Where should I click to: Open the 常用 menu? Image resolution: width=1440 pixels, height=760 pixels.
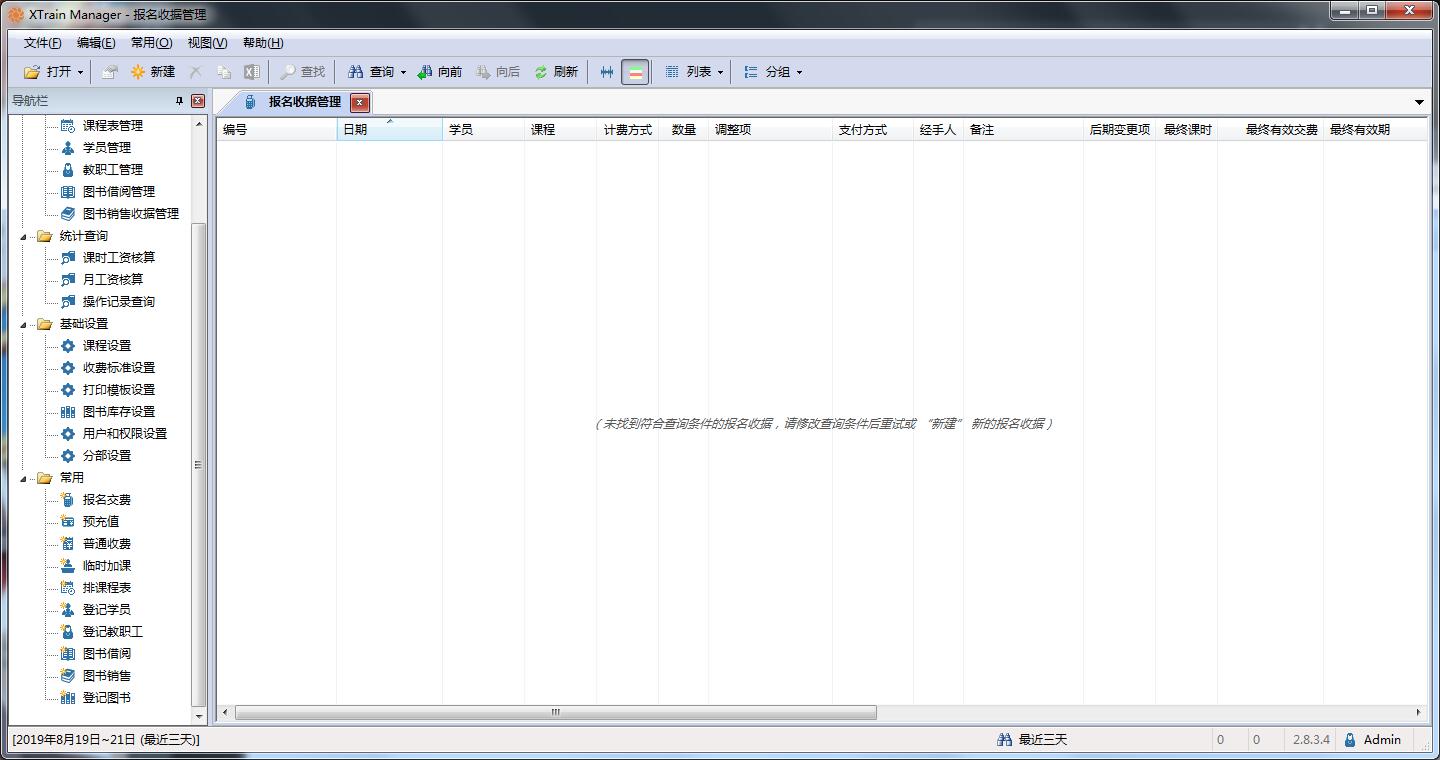pos(151,43)
